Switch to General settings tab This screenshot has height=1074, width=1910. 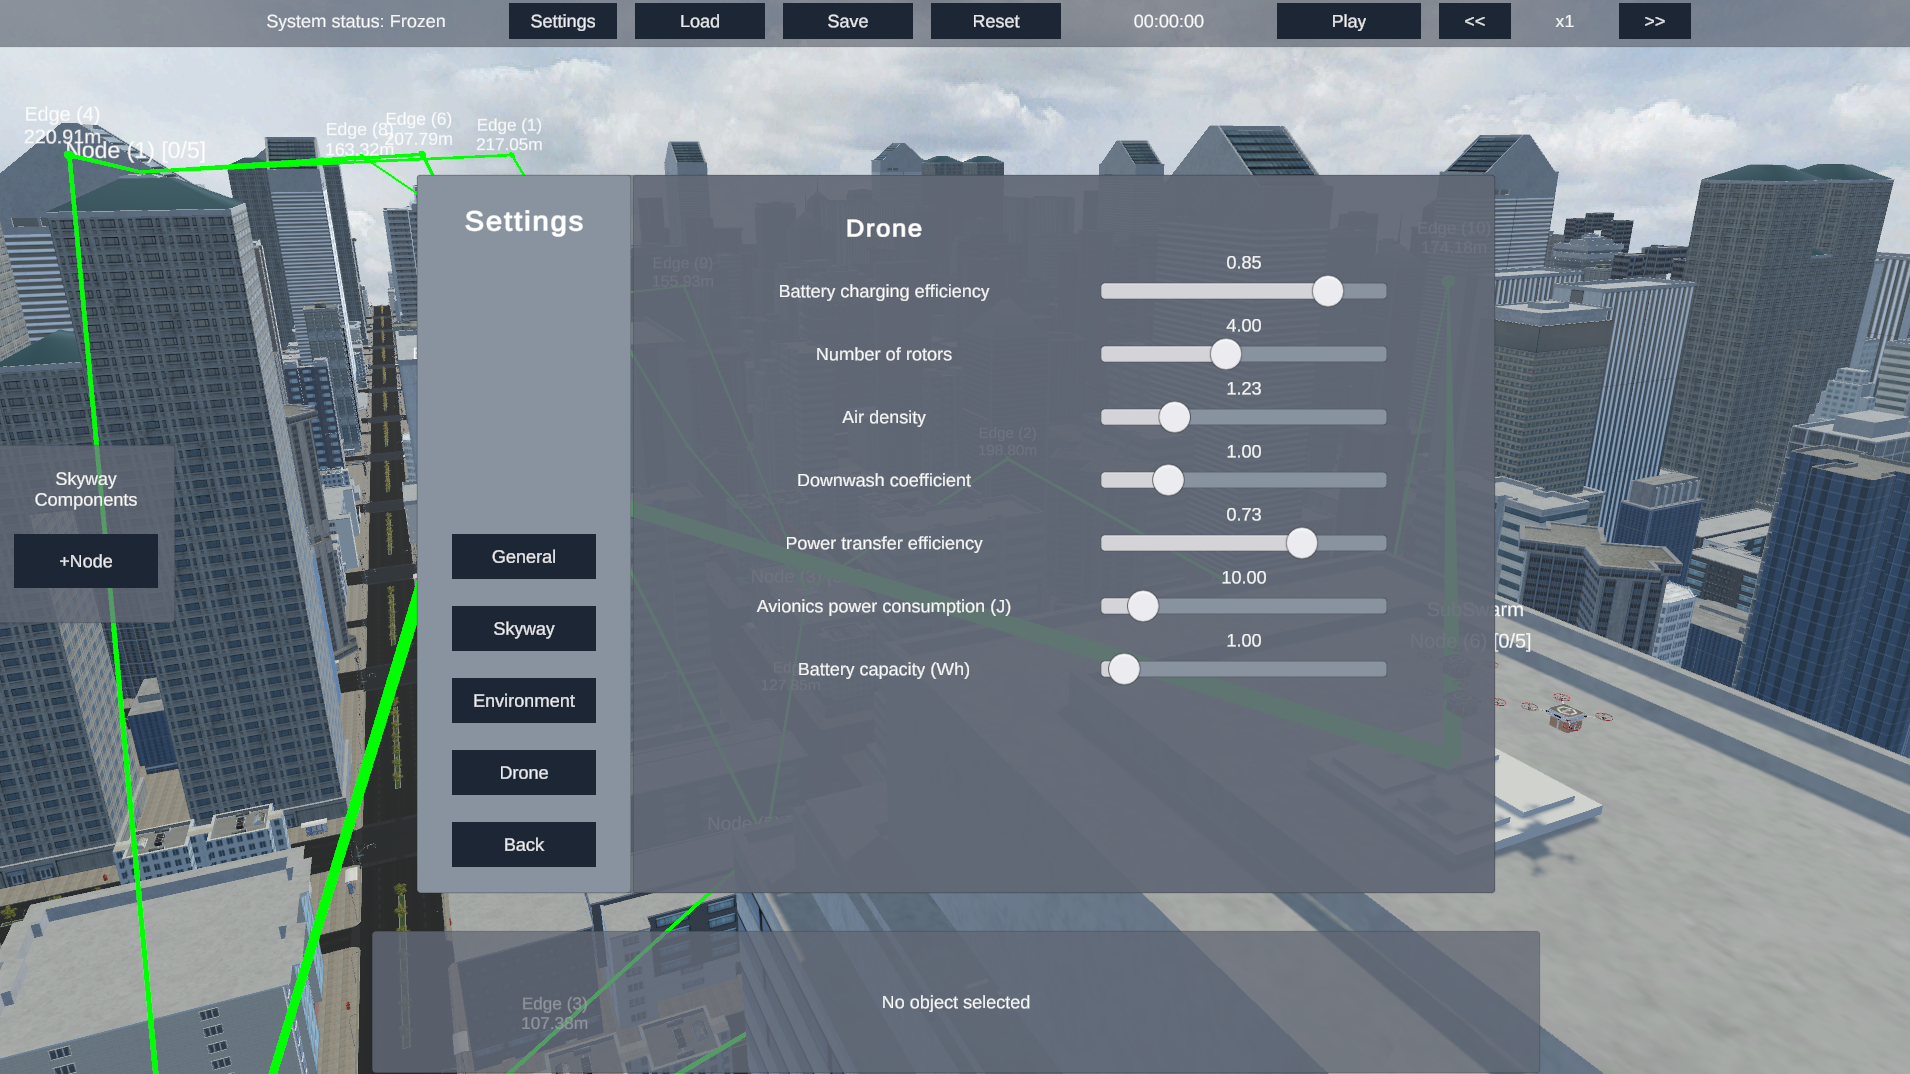tap(523, 556)
